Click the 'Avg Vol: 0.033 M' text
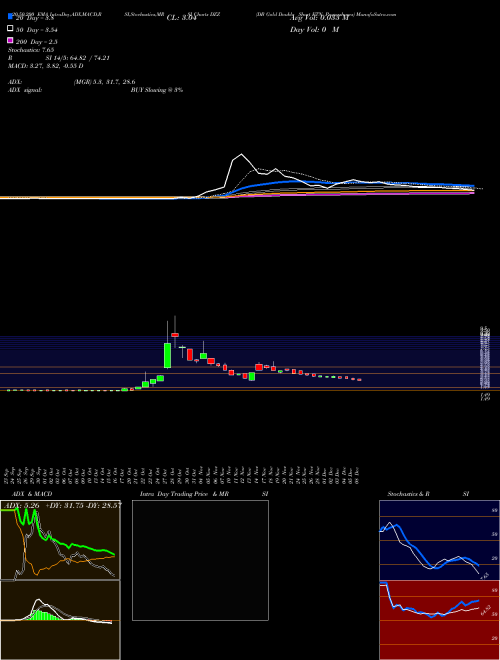The image size is (500, 660). pos(319,18)
